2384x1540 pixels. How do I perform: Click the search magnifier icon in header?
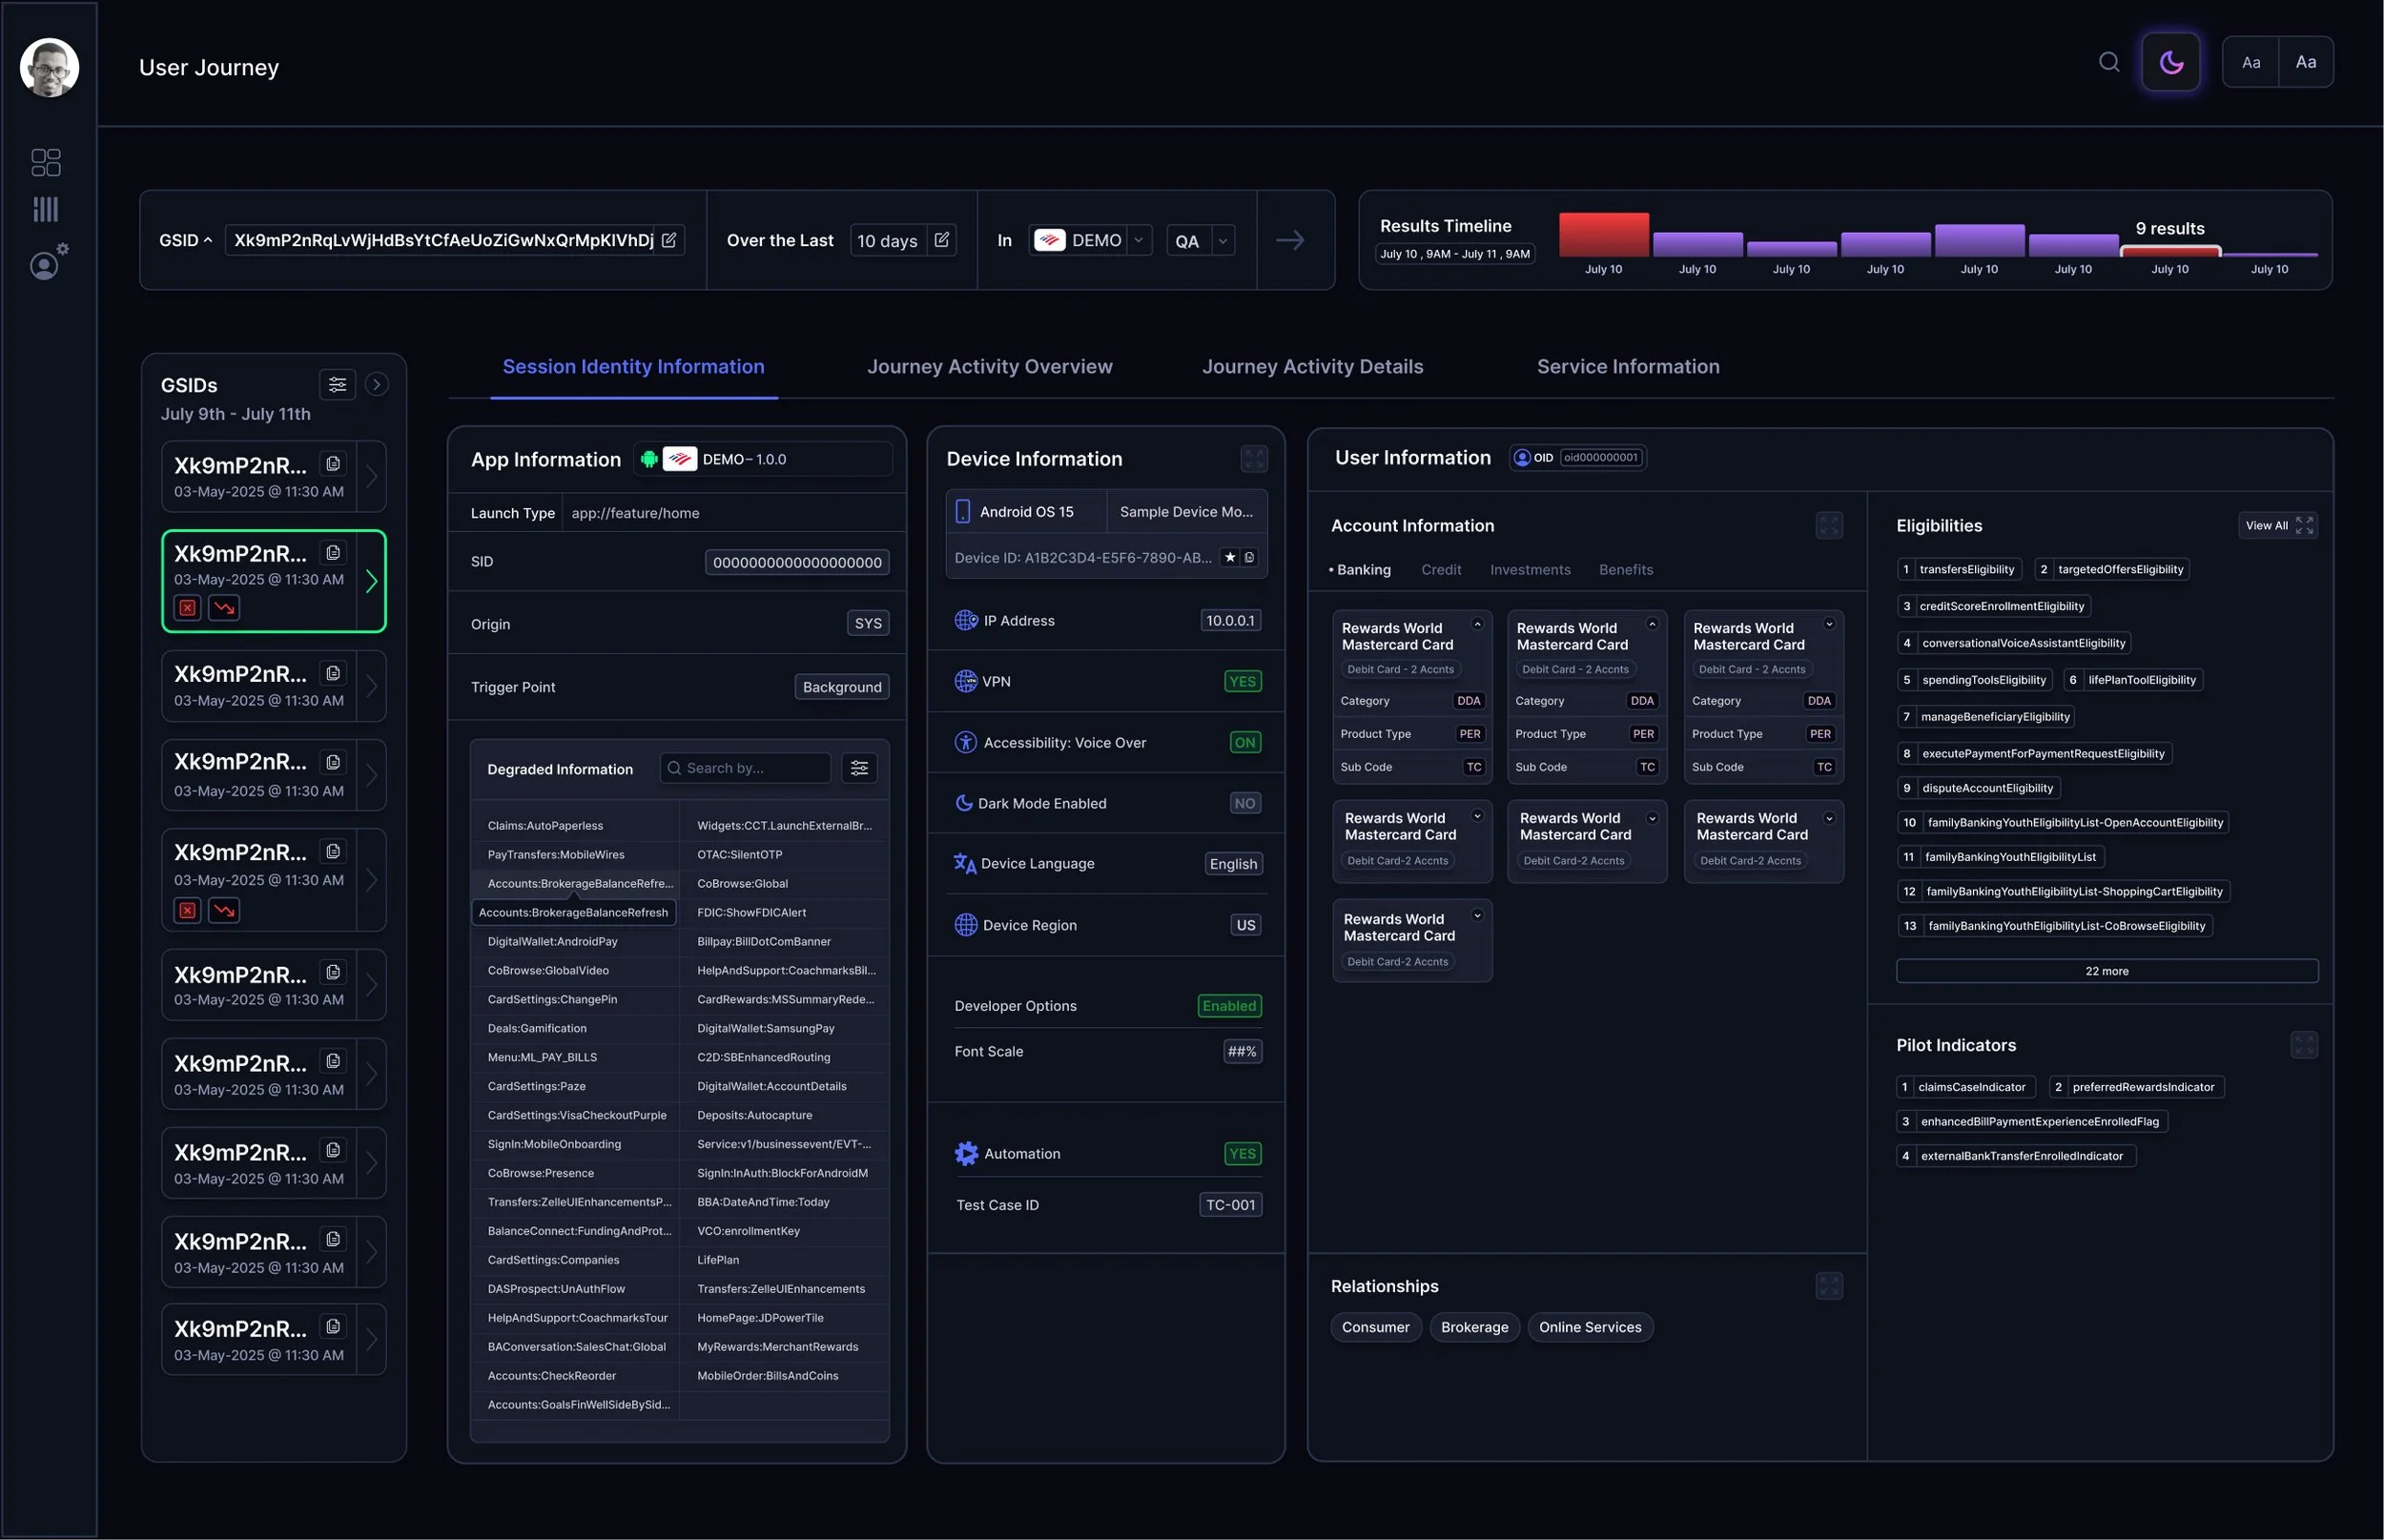point(2109,62)
